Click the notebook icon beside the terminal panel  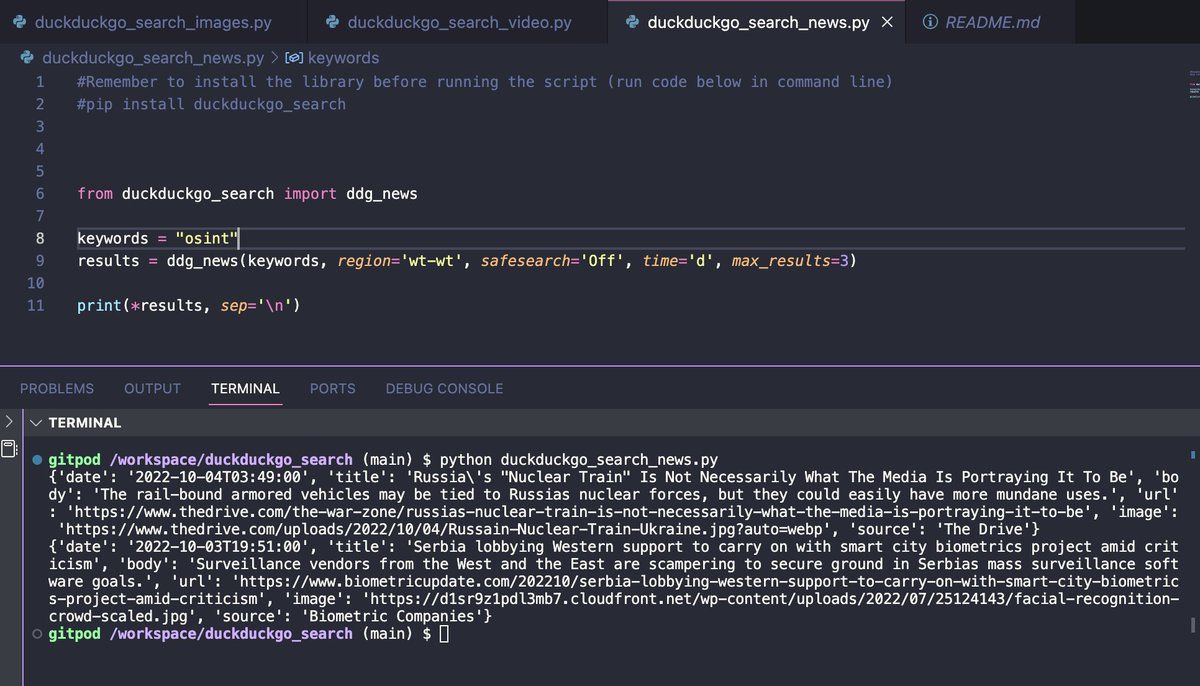tap(10, 448)
